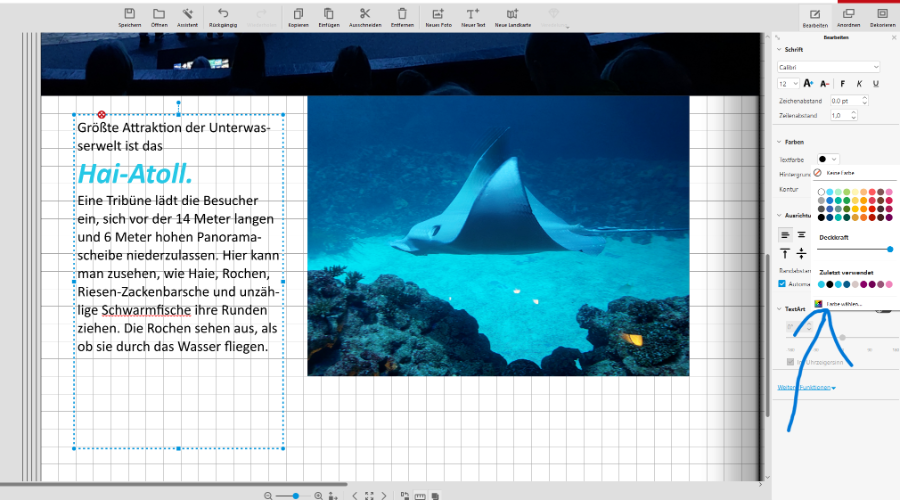
Task: Toggle the Automatisch checkbox
Action: click(782, 283)
